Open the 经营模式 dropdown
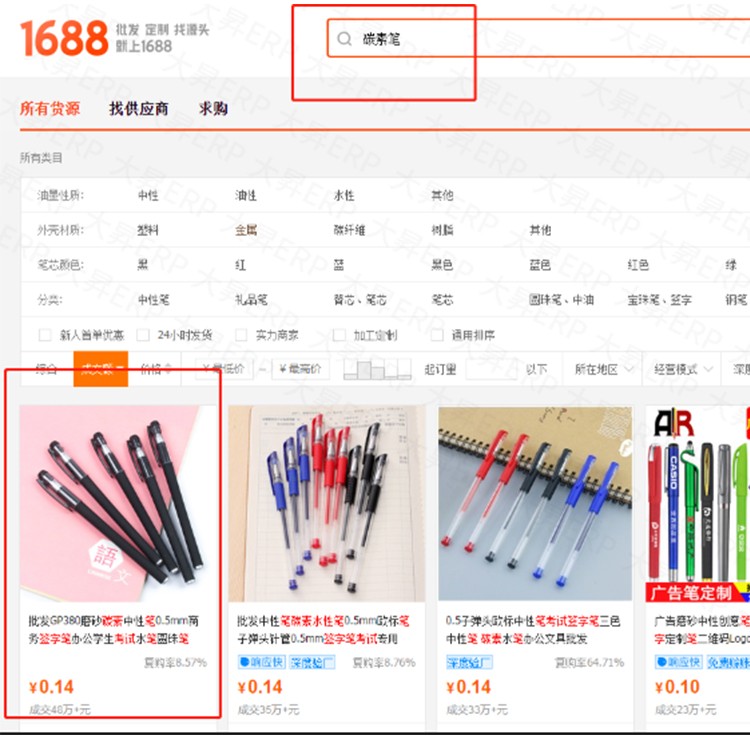750x750 pixels. 683,369
